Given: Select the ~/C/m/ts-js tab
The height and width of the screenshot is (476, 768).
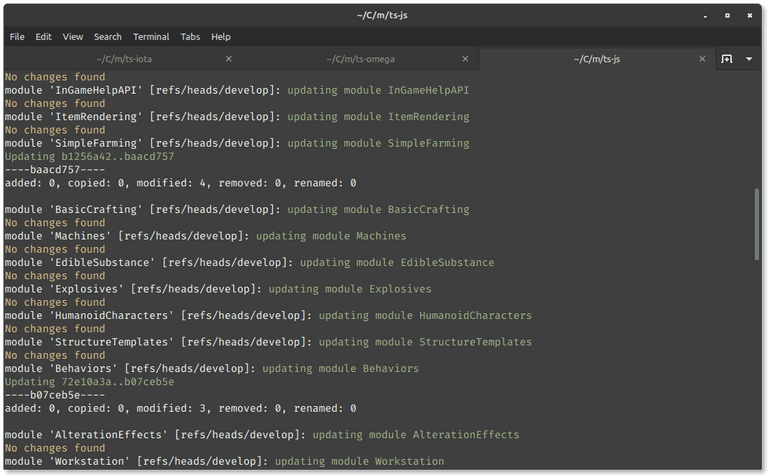Looking at the screenshot, I should pos(597,59).
